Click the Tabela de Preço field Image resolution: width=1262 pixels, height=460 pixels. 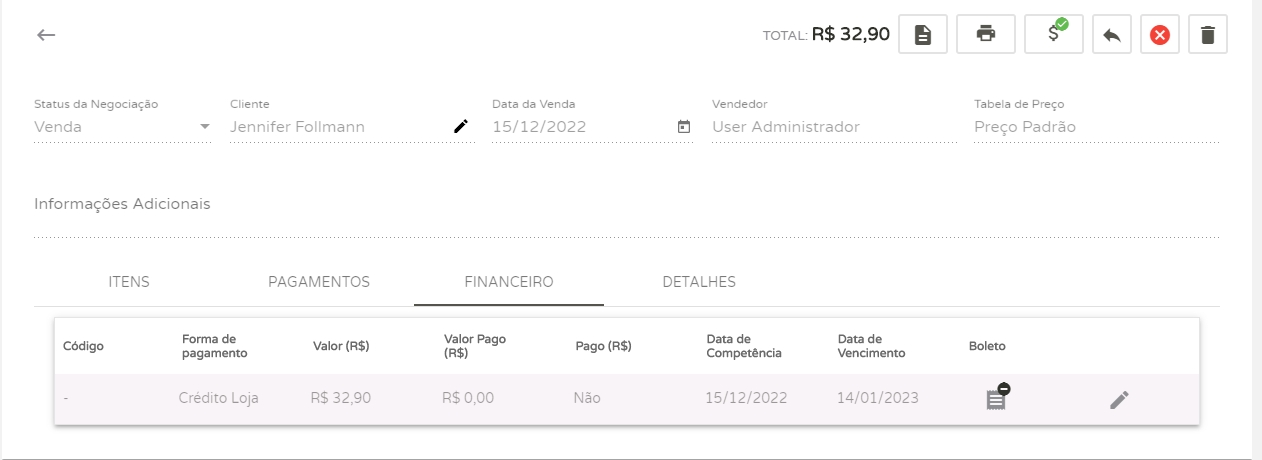pyautogui.click(x=1096, y=127)
